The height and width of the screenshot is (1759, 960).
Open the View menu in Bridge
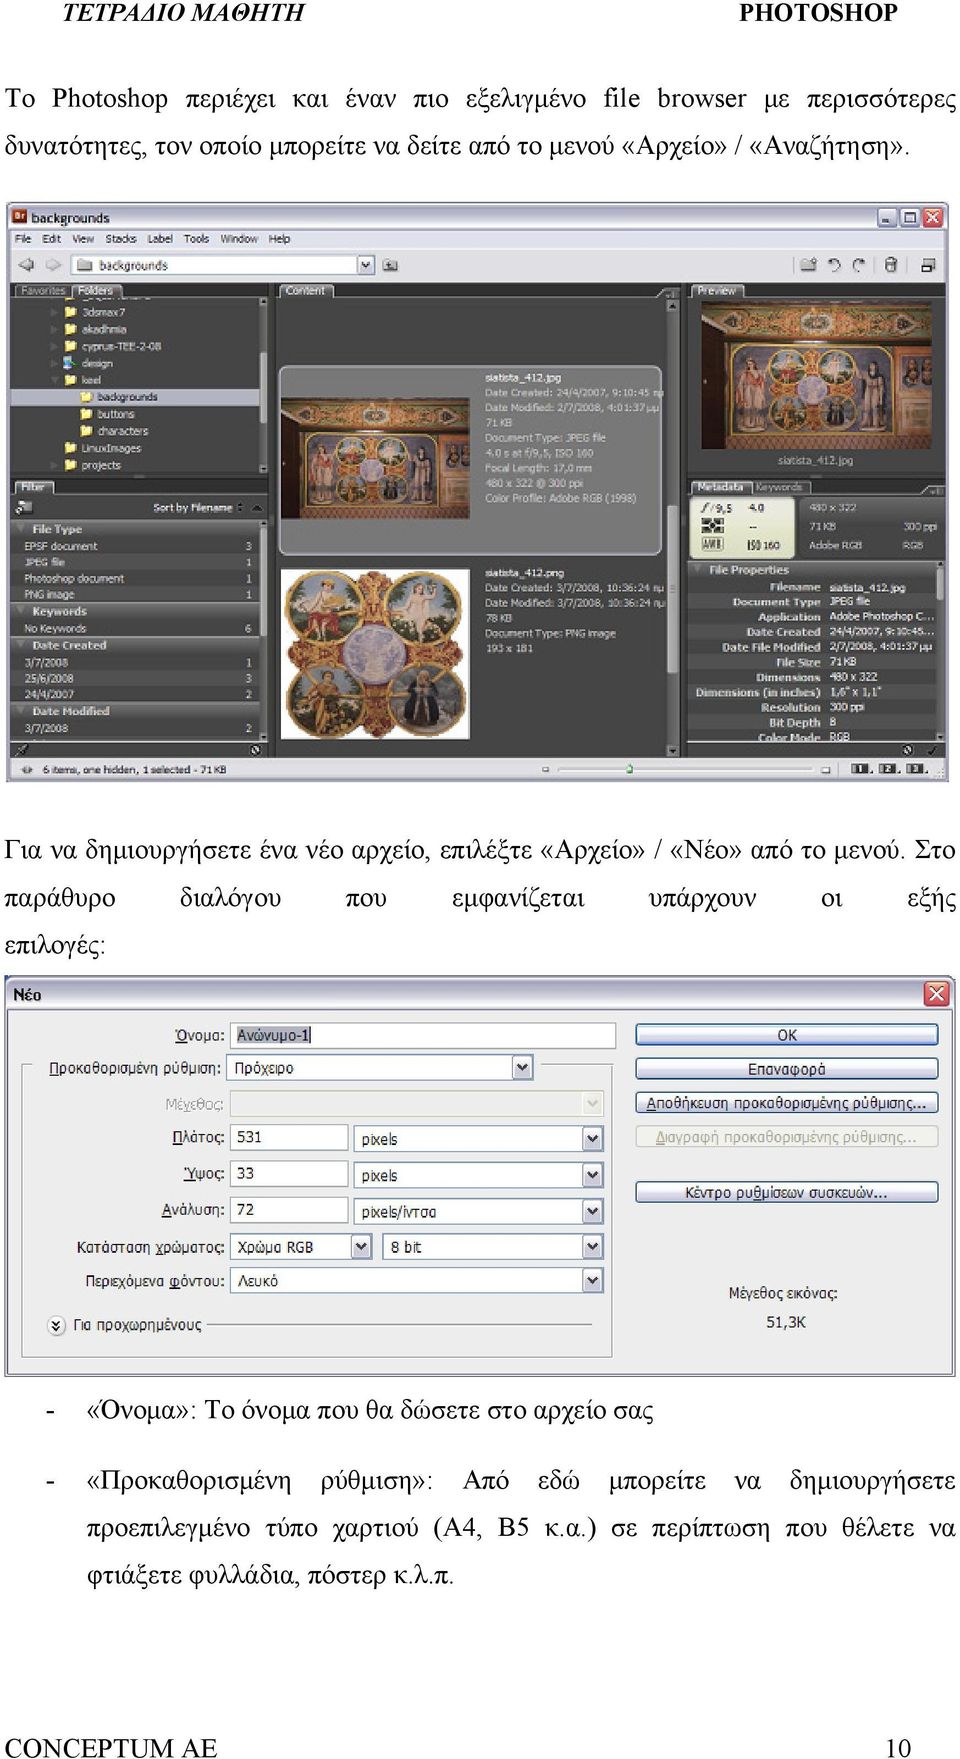(x=83, y=239)
